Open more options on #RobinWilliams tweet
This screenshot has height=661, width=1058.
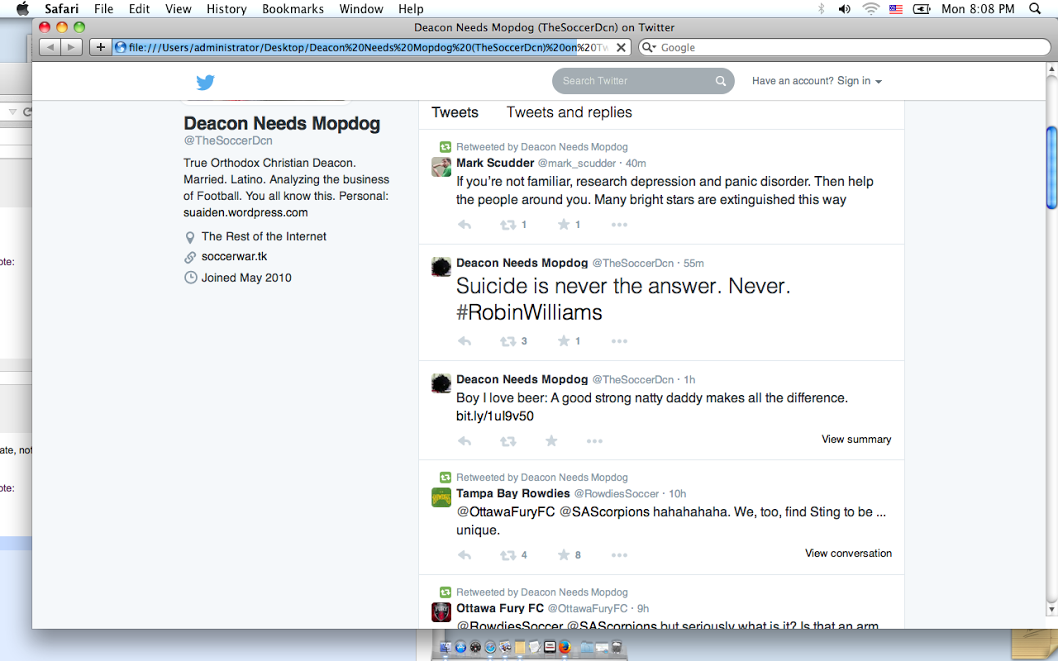(619, 341)
